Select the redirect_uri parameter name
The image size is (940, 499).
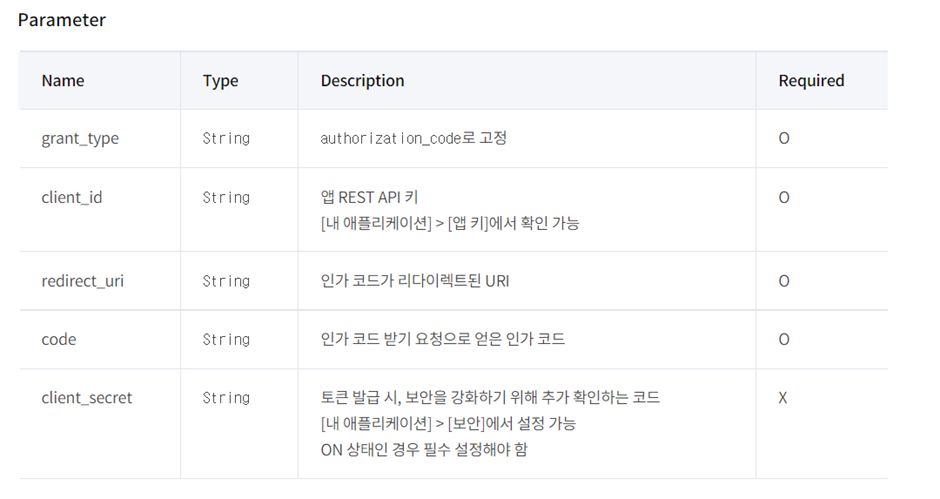[x=82, y=281]
